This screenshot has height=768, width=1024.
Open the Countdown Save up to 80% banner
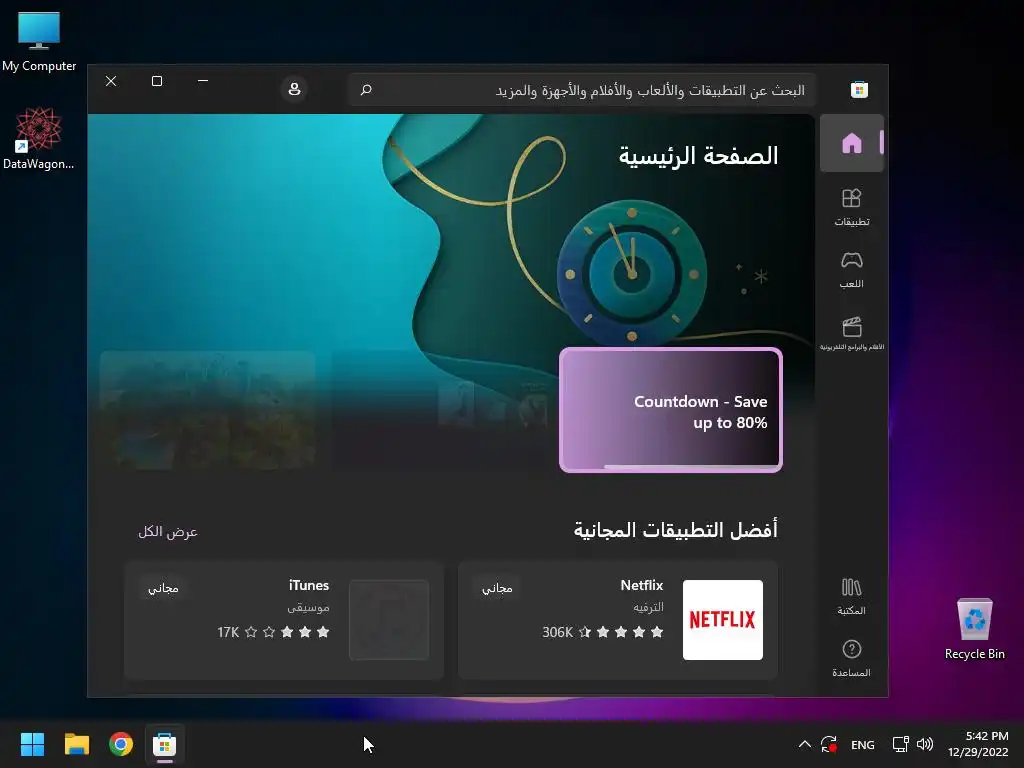pos(671,410)
